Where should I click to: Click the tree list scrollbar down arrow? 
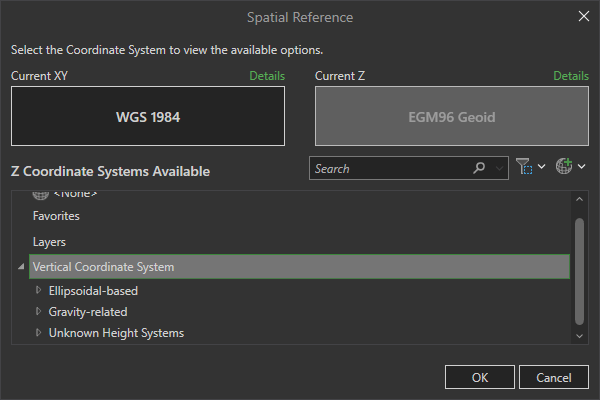point(579,336)
